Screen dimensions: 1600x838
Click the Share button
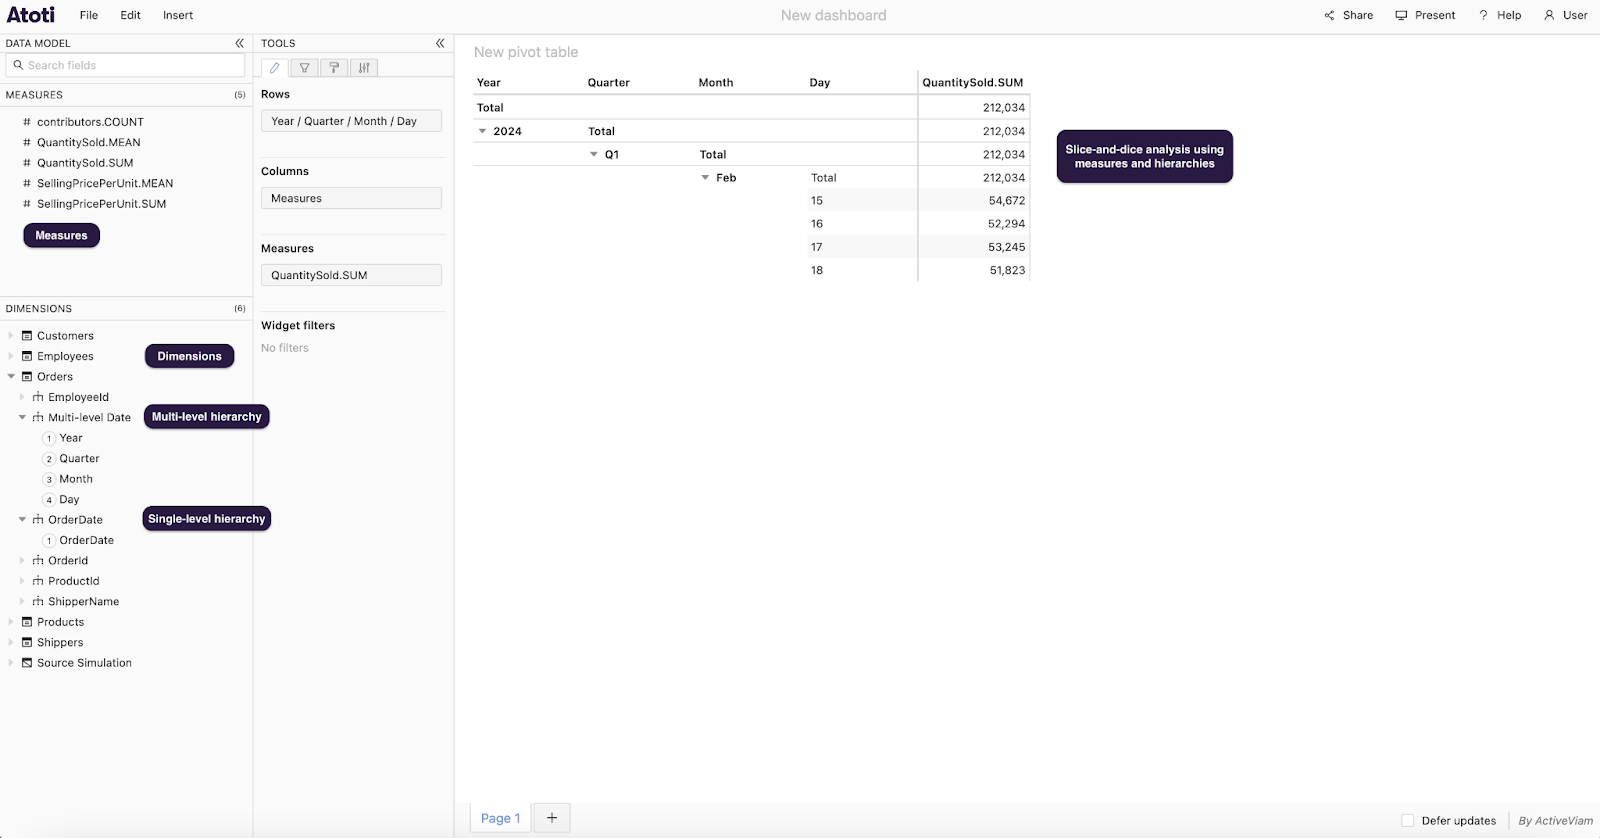click(x=1348, y=15)
